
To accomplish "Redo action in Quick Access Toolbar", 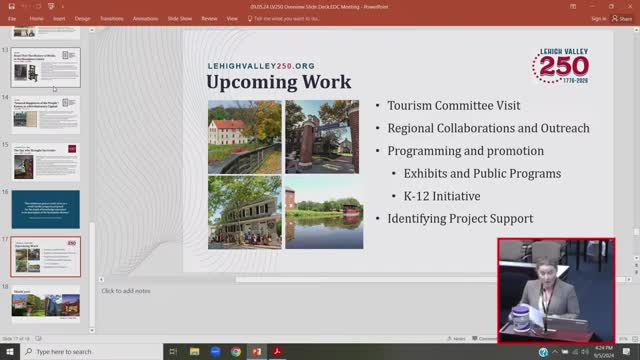I will coord(38,6).
